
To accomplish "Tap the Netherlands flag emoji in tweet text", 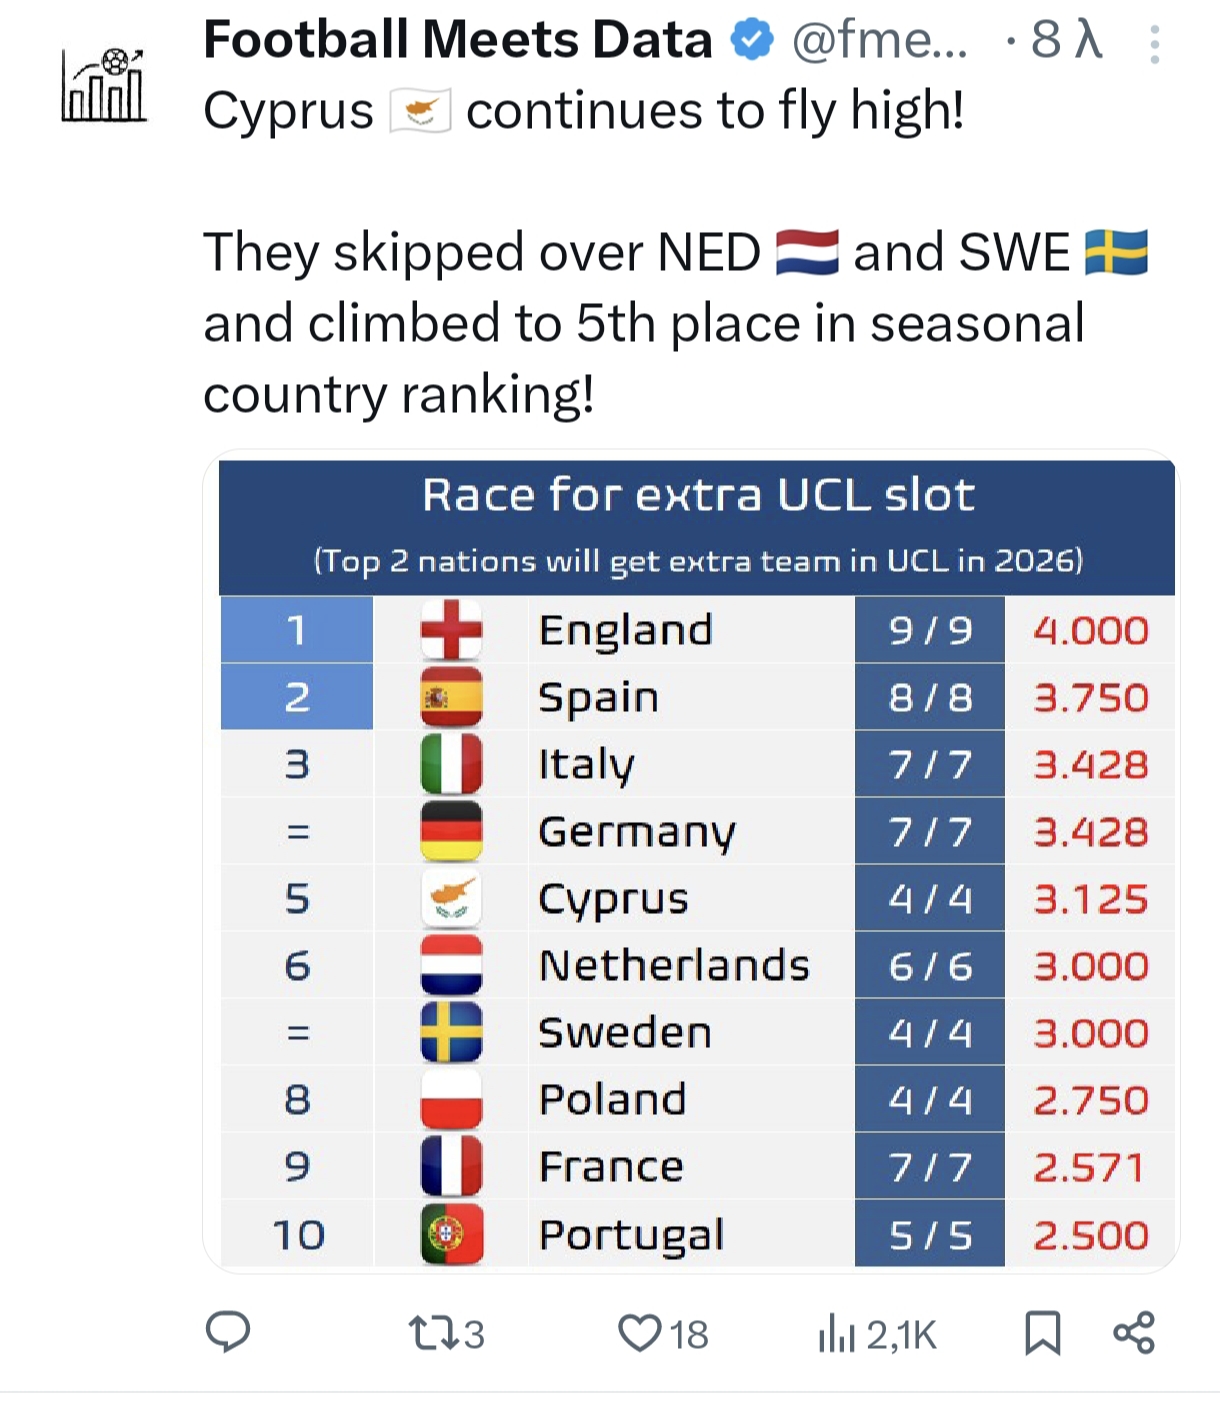I will (807, 252).
